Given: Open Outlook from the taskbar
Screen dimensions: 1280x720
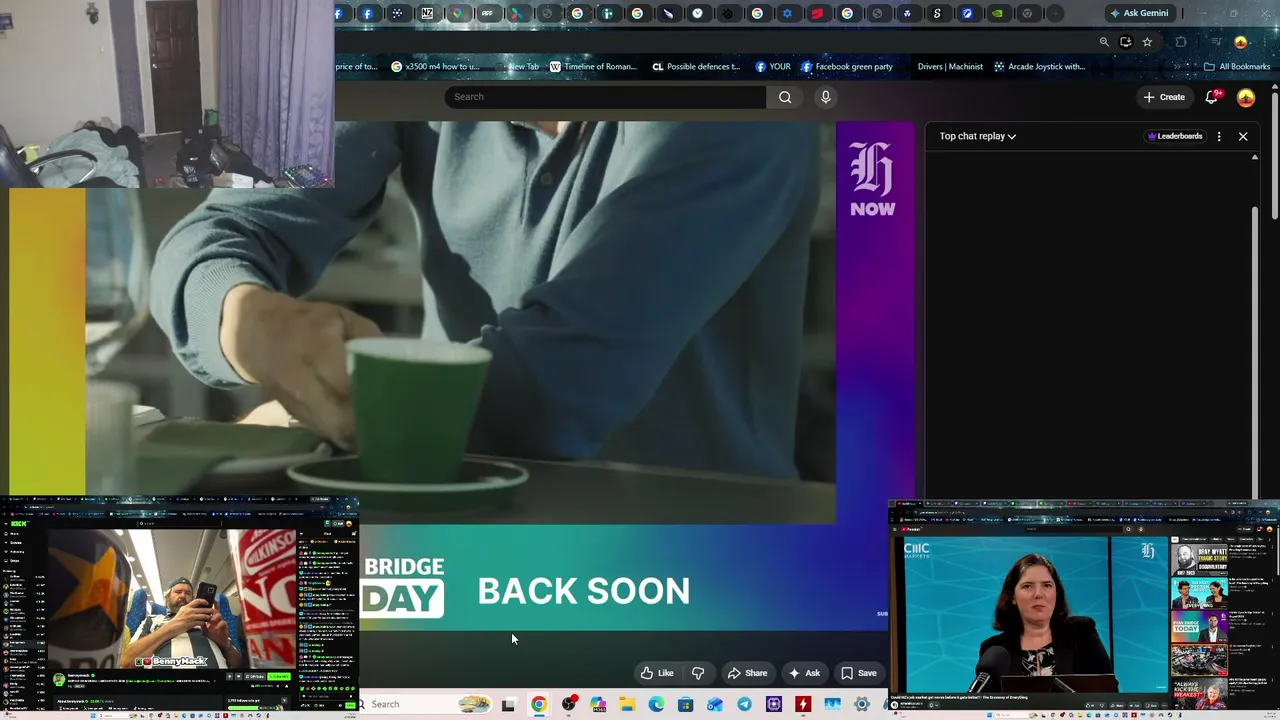Looking at the screenshot, I should click(715, 705).
